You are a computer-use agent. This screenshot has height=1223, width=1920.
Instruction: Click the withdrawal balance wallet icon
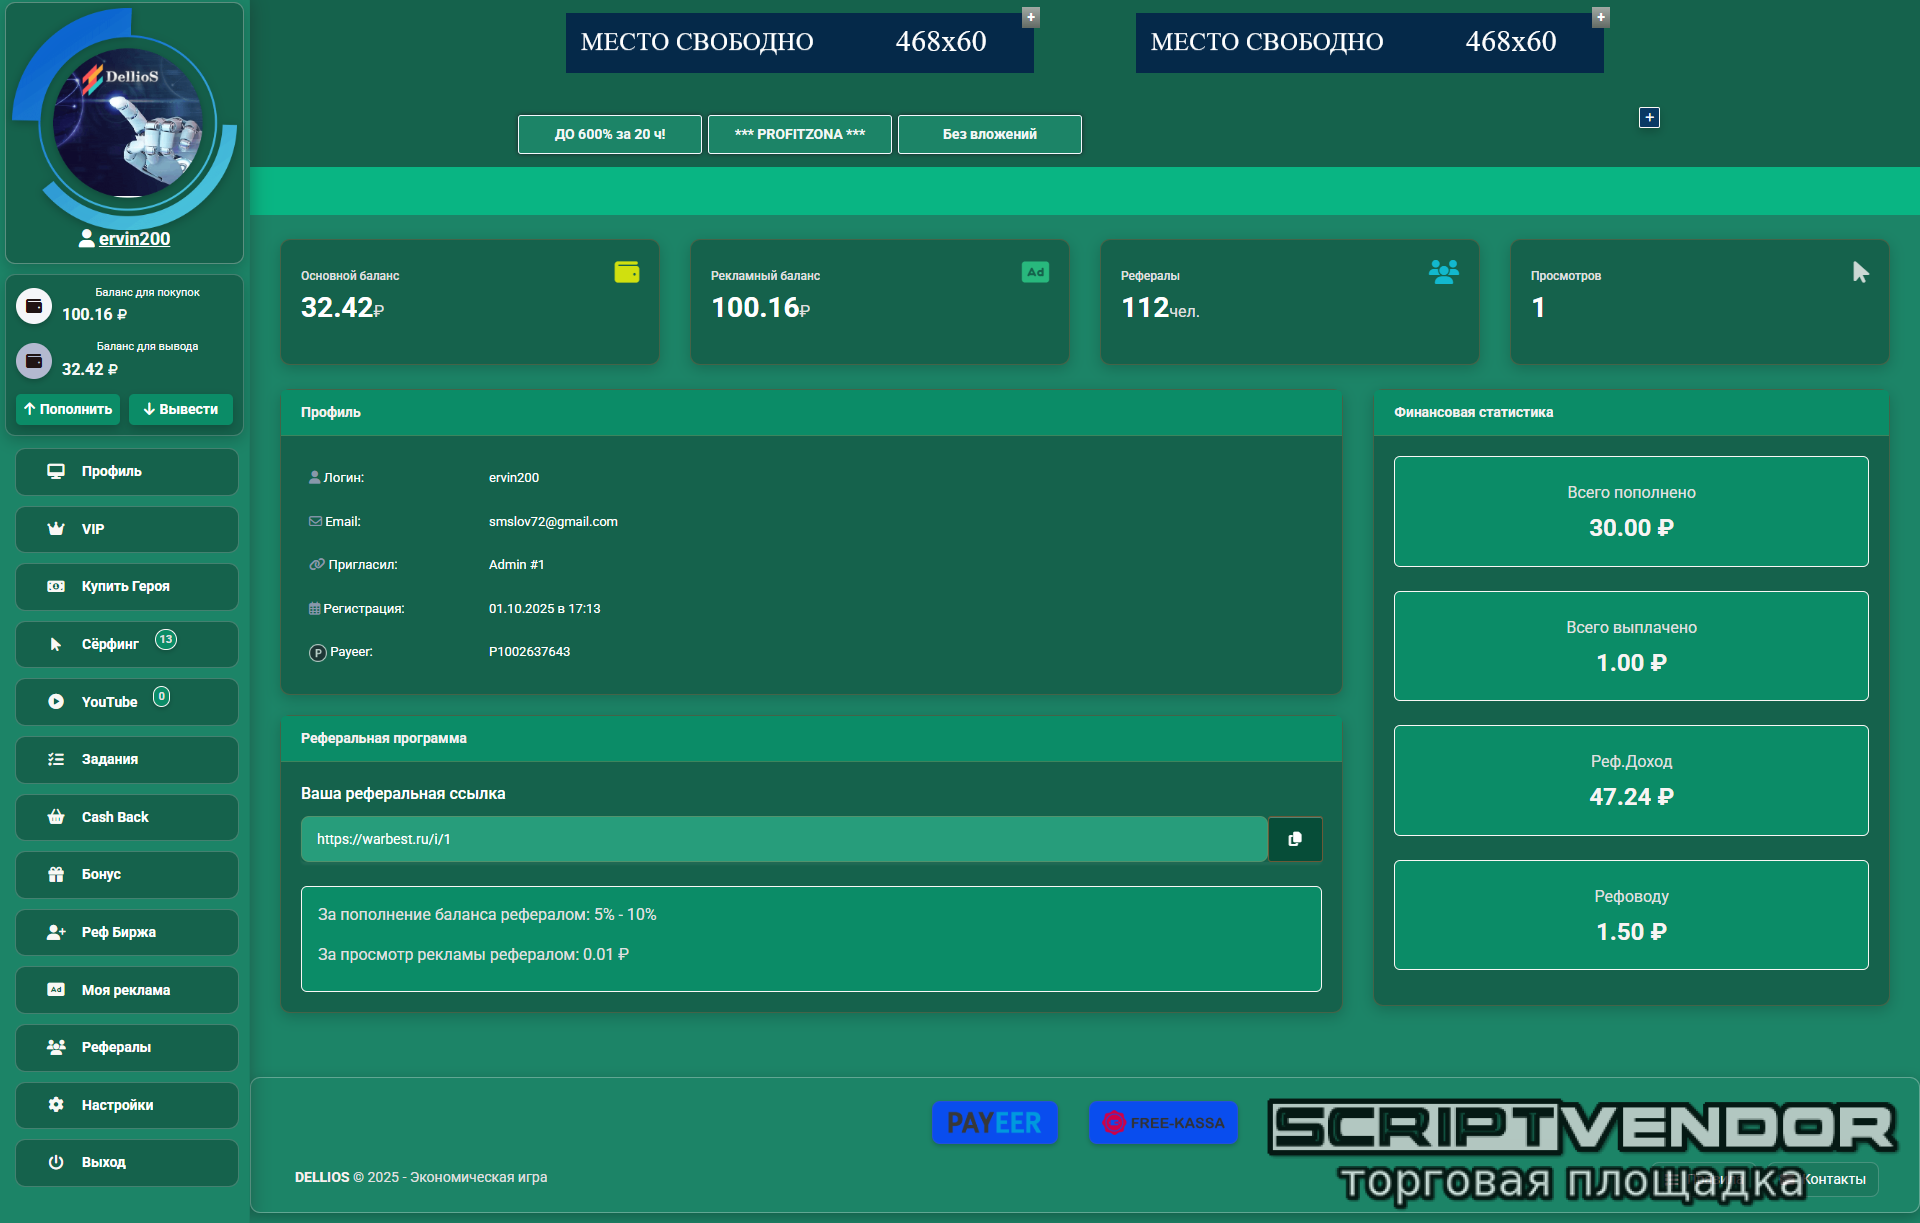click(x=34, y=360)
